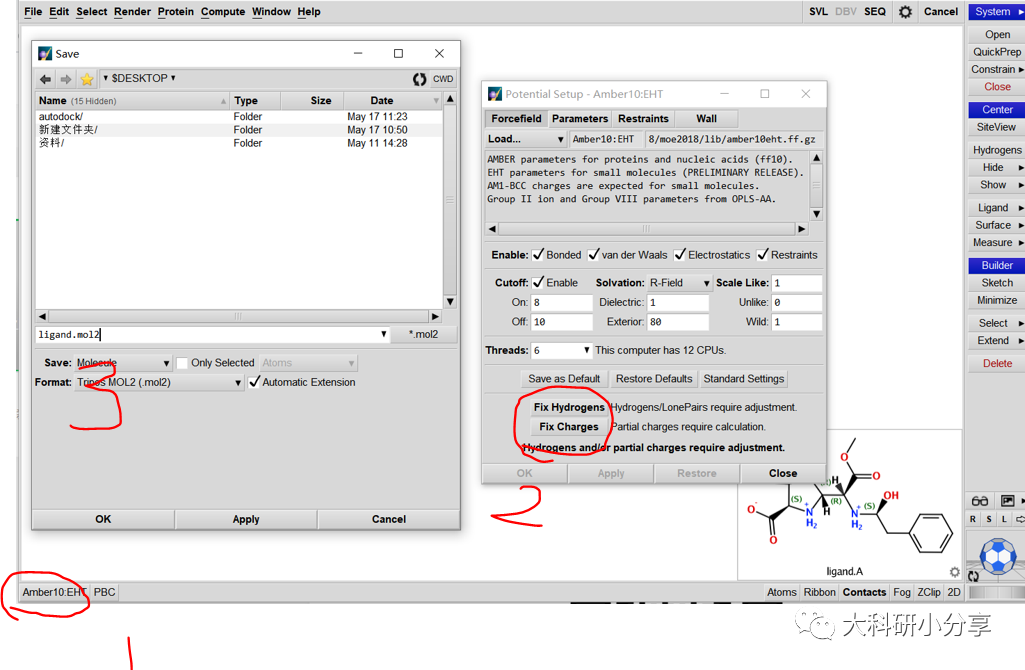Toggle Electrostatics checkbox
This screenshot has height=670, width=1025.
click(680, 254)
